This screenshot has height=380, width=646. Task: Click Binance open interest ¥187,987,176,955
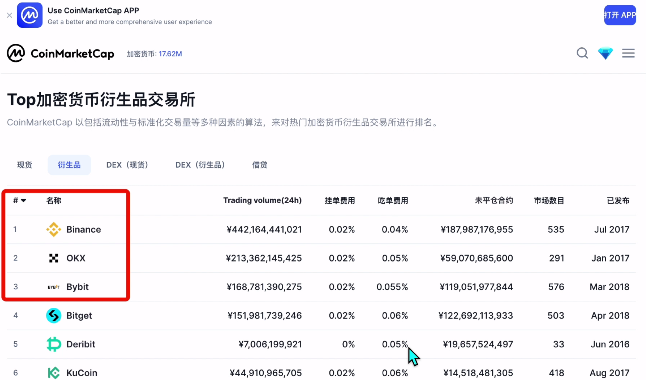(x=477, y=230)
